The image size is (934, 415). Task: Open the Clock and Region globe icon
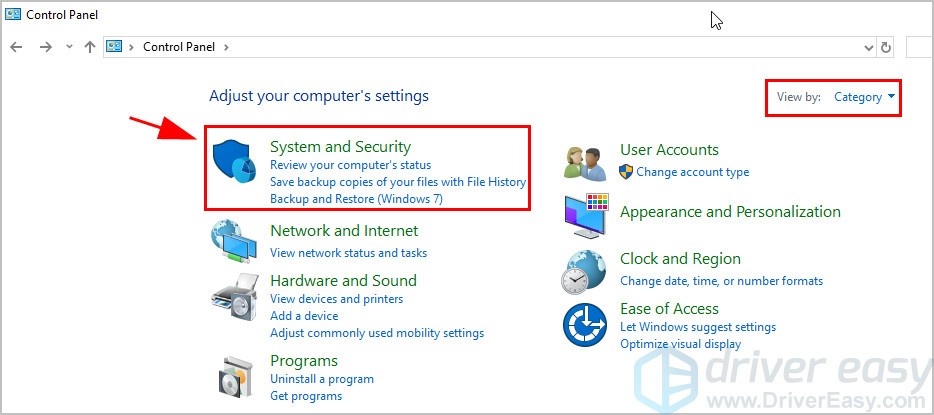[x=583, y=272]
